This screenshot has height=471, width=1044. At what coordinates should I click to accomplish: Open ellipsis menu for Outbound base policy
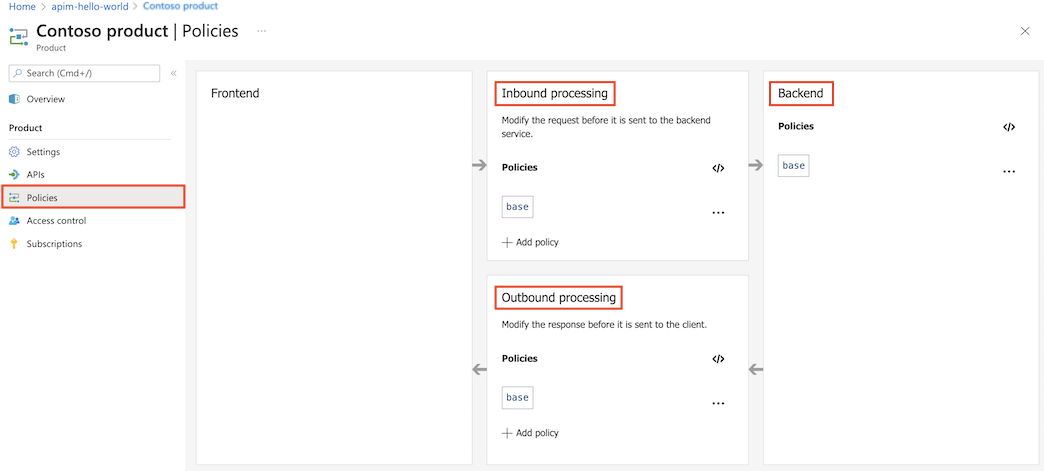click(718, 403)
